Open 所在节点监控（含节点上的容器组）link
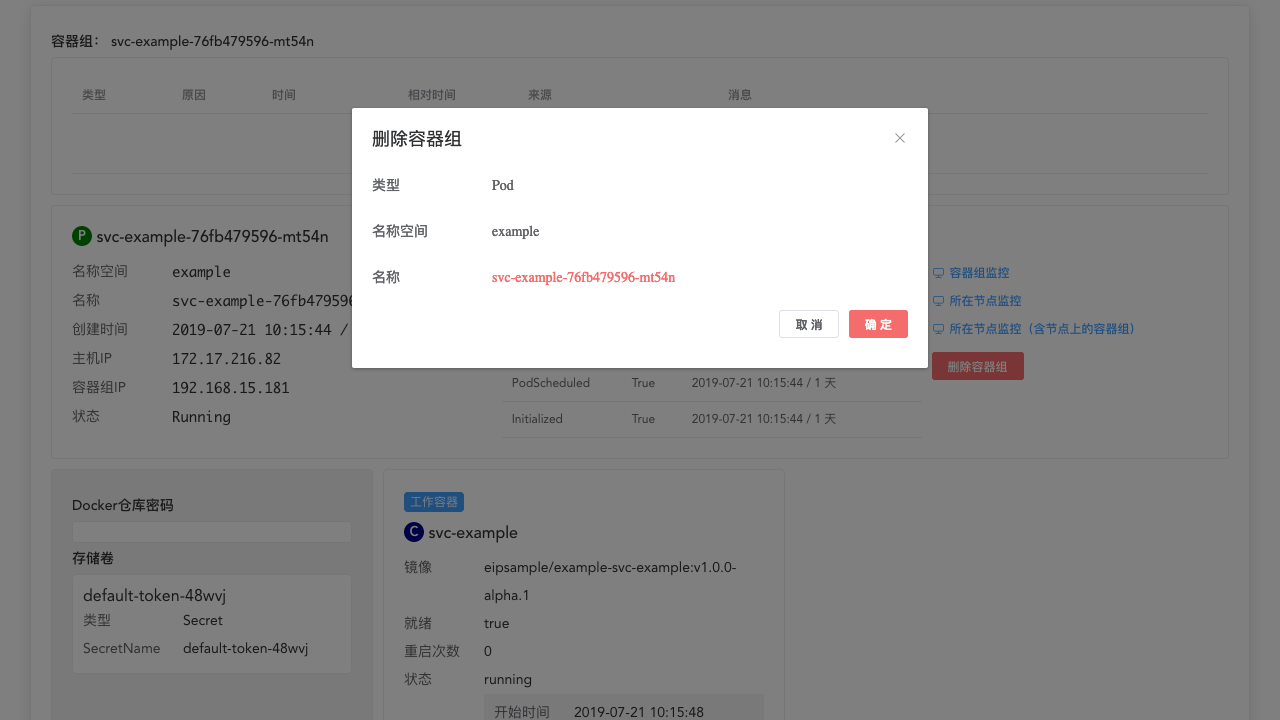Image resolution: width=1280 pixels, height=720 pixels. tap(1042, 329)
